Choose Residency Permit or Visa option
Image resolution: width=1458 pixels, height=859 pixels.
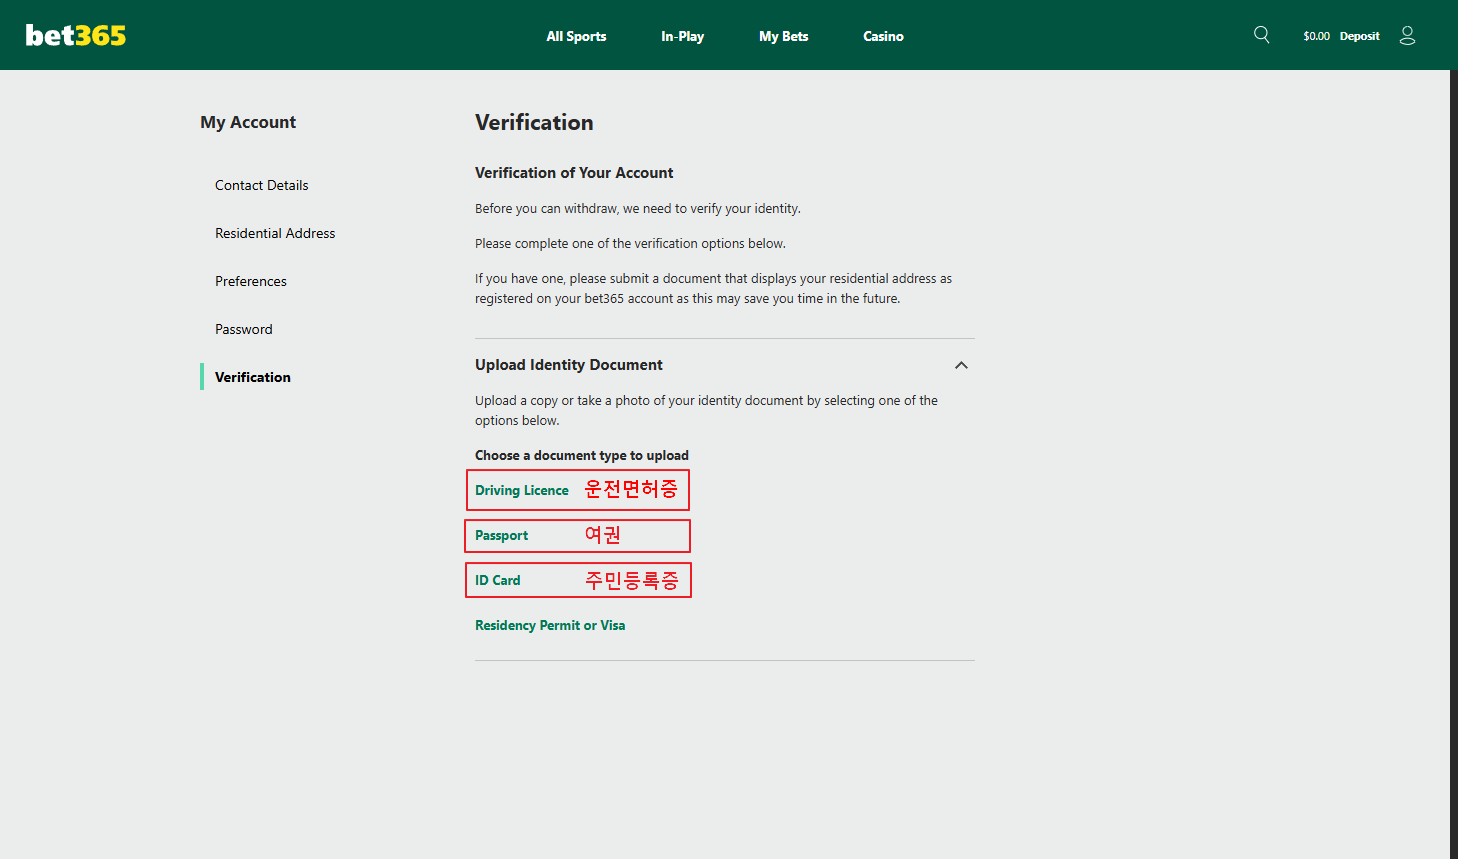pos(550,625)
